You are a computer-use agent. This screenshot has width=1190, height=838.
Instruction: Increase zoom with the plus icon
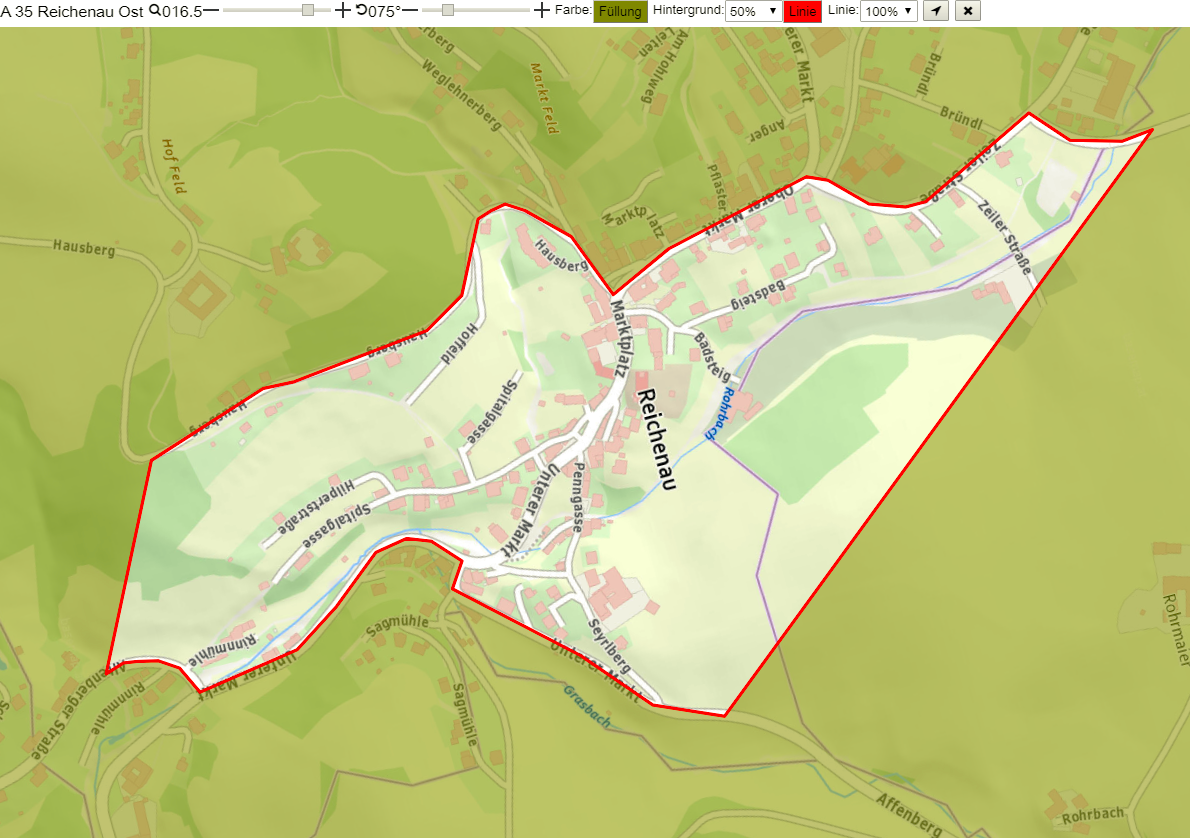[343, 11]
